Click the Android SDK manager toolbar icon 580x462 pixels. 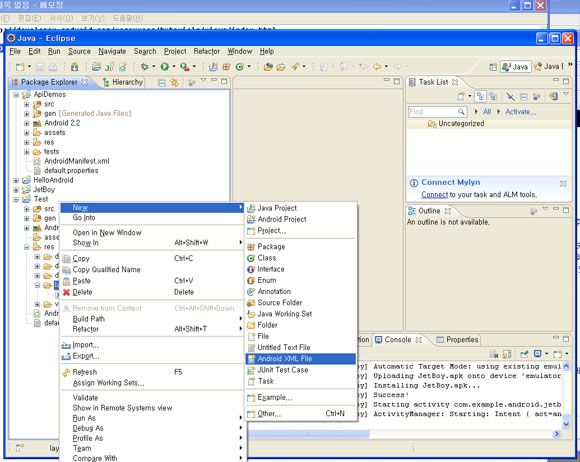pyautogui.click(x=75, y=67)
